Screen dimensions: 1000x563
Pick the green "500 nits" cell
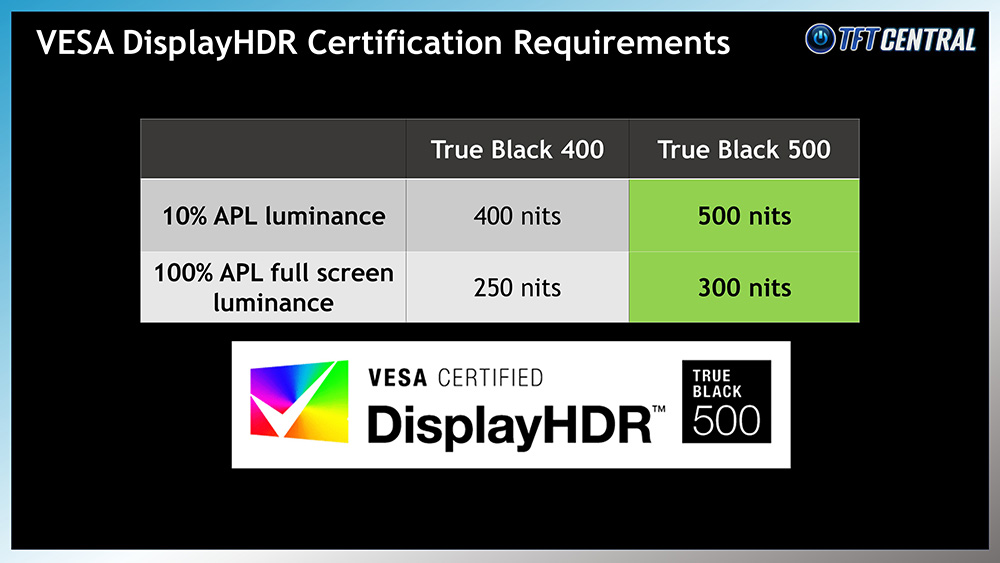(744, 216)
